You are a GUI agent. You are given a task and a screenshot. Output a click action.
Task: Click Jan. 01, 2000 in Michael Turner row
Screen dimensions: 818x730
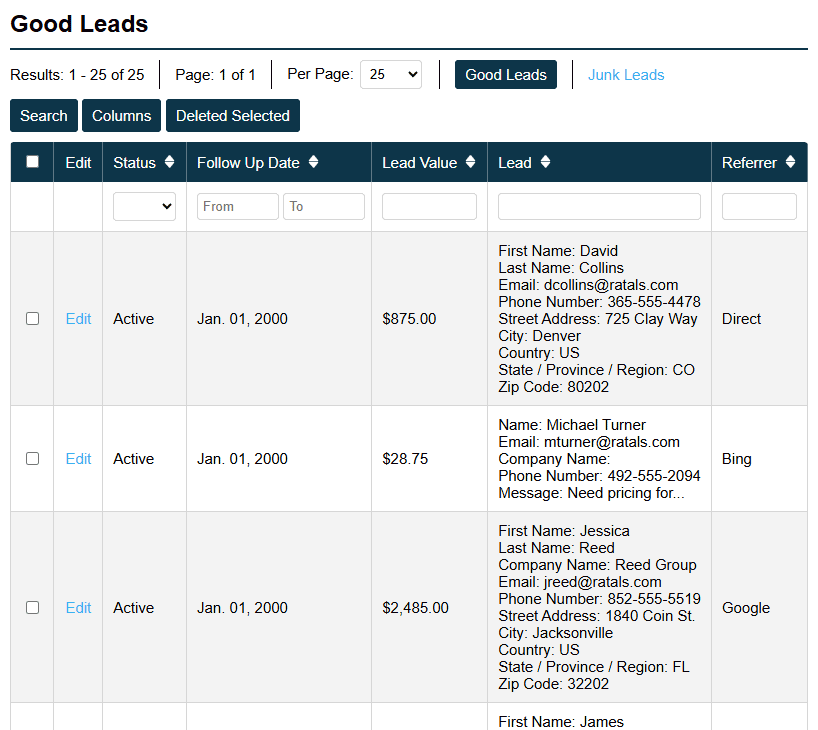242,458
